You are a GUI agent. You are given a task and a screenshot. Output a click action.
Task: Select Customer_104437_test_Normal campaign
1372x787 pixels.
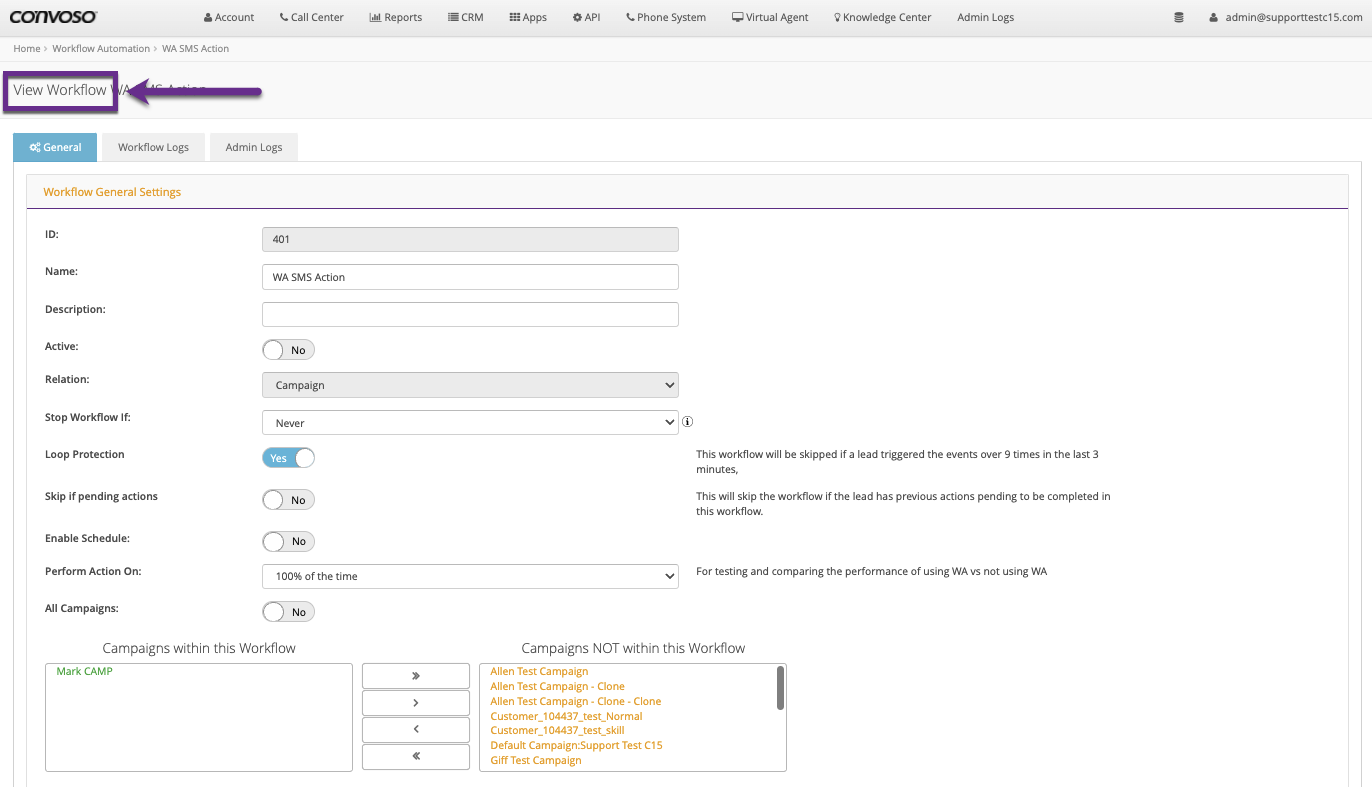pos(566,716)
